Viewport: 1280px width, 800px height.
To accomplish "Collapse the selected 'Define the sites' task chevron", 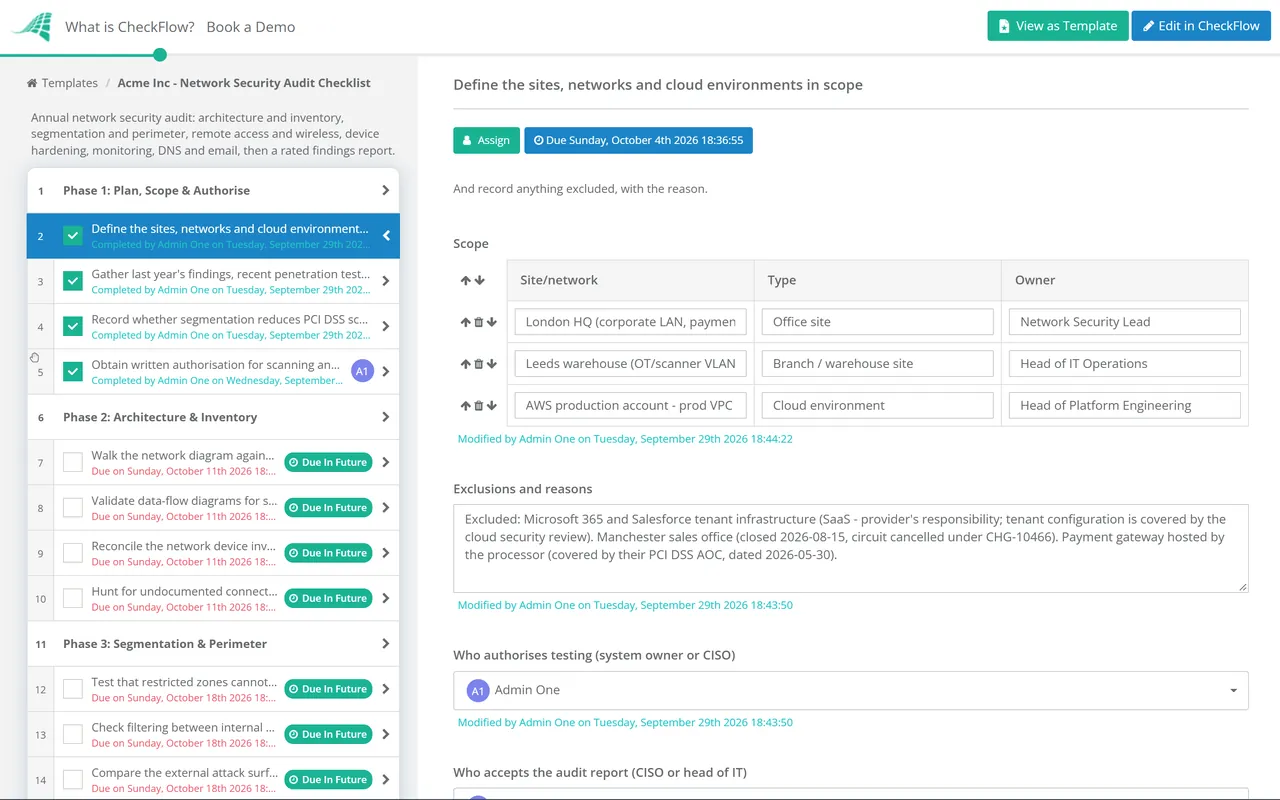I will pos(386,236).
